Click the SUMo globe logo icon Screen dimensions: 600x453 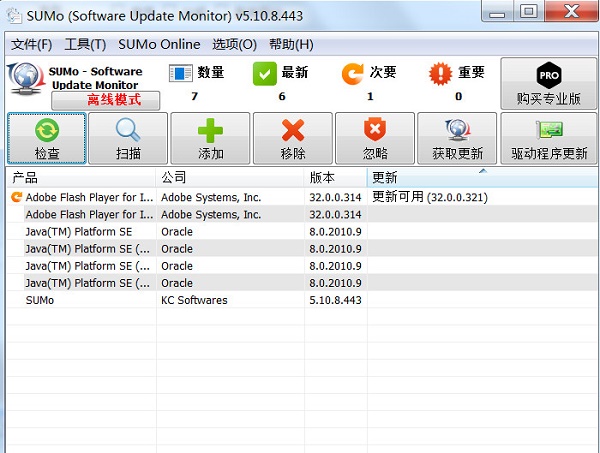(25, 78)
